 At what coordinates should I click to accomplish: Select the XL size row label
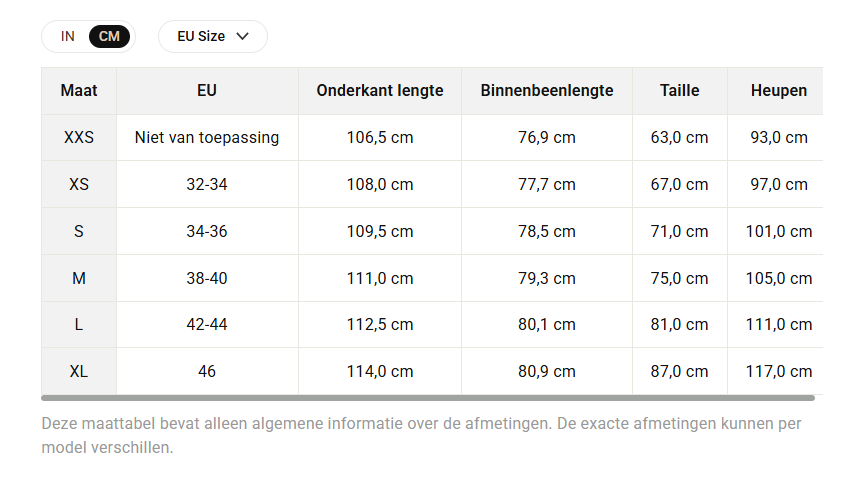[79, 372]
